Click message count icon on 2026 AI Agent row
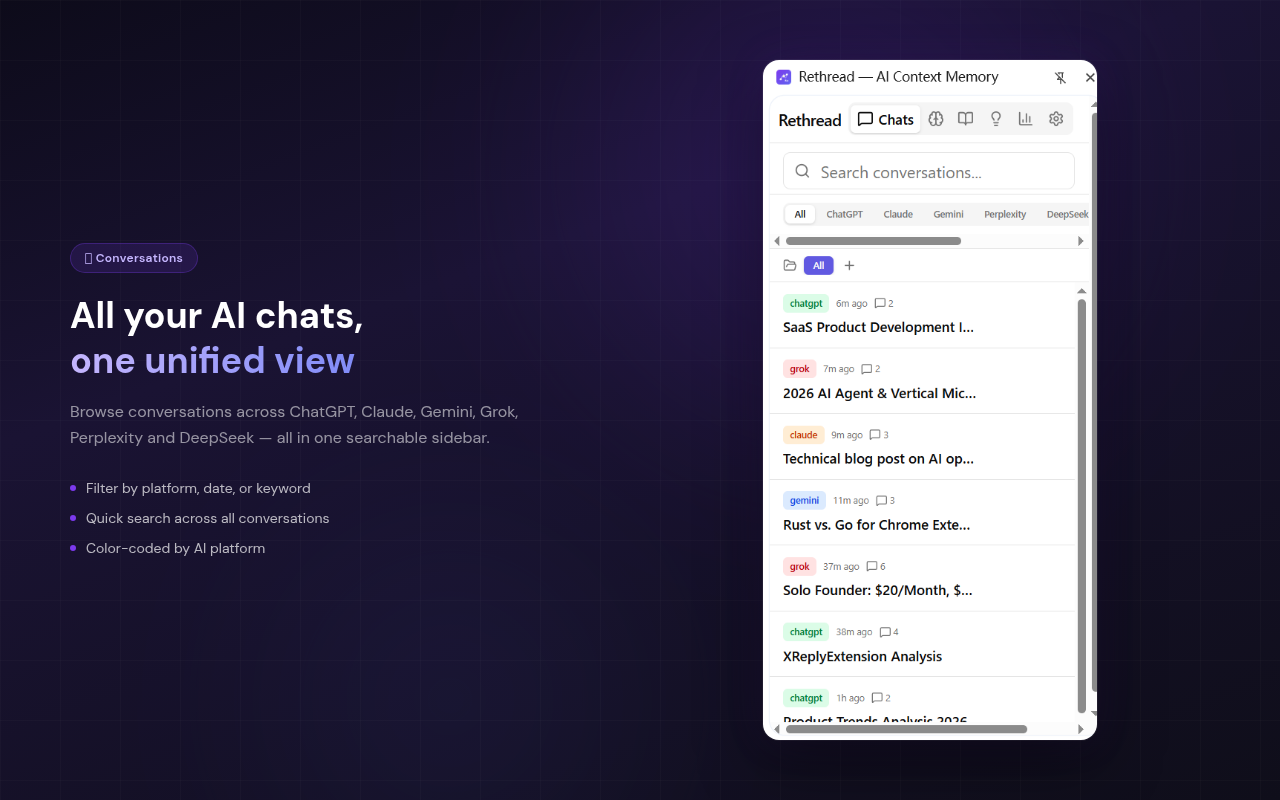Image resolution: width=1280 pixels, height=800 pixels. click(x=867, y=369)
